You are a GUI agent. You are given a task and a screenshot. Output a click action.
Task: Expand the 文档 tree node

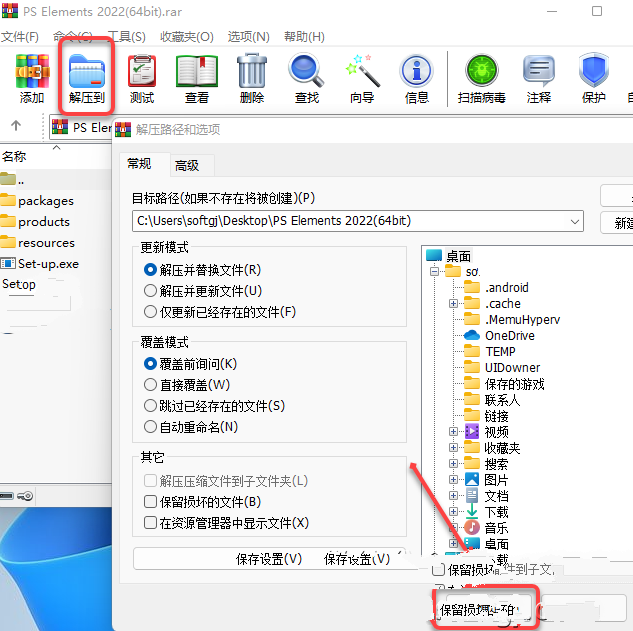tap(453, 495)
